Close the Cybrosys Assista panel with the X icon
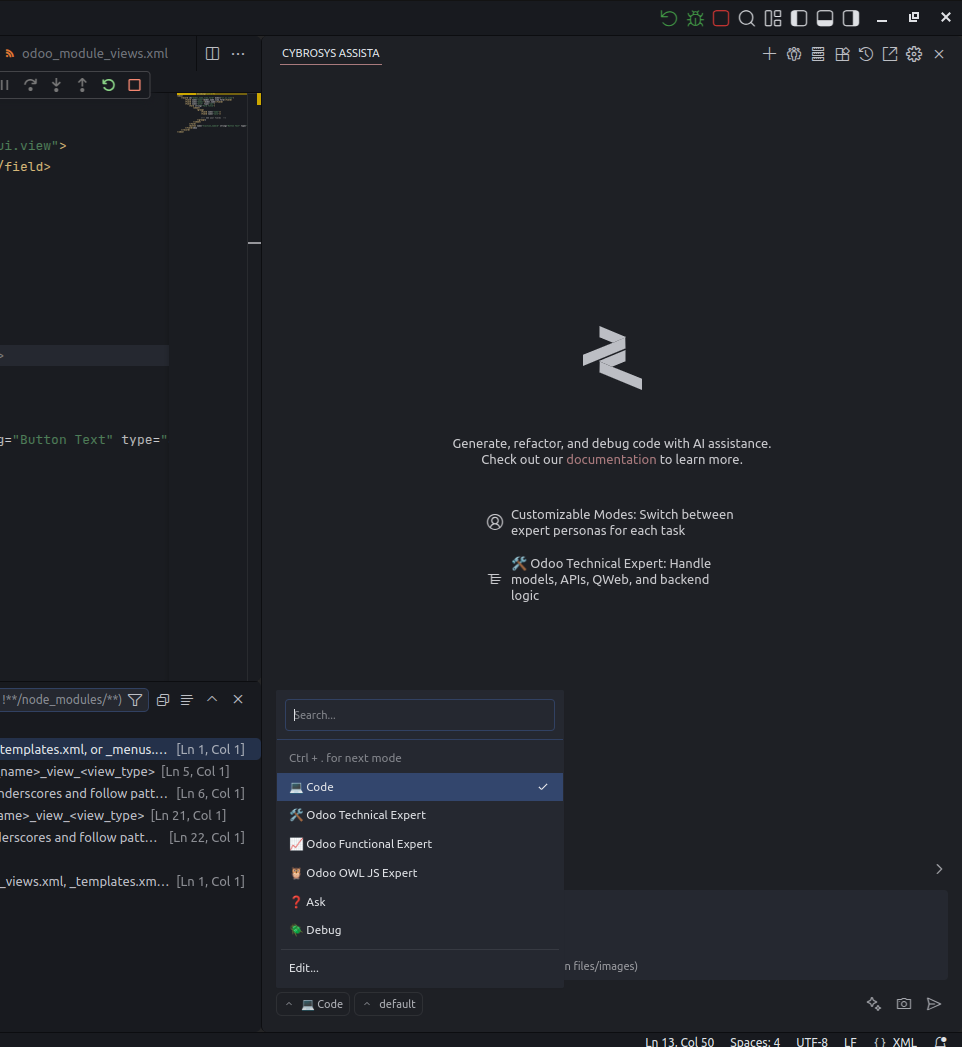The image size is (962, 1047). point(939,54)
